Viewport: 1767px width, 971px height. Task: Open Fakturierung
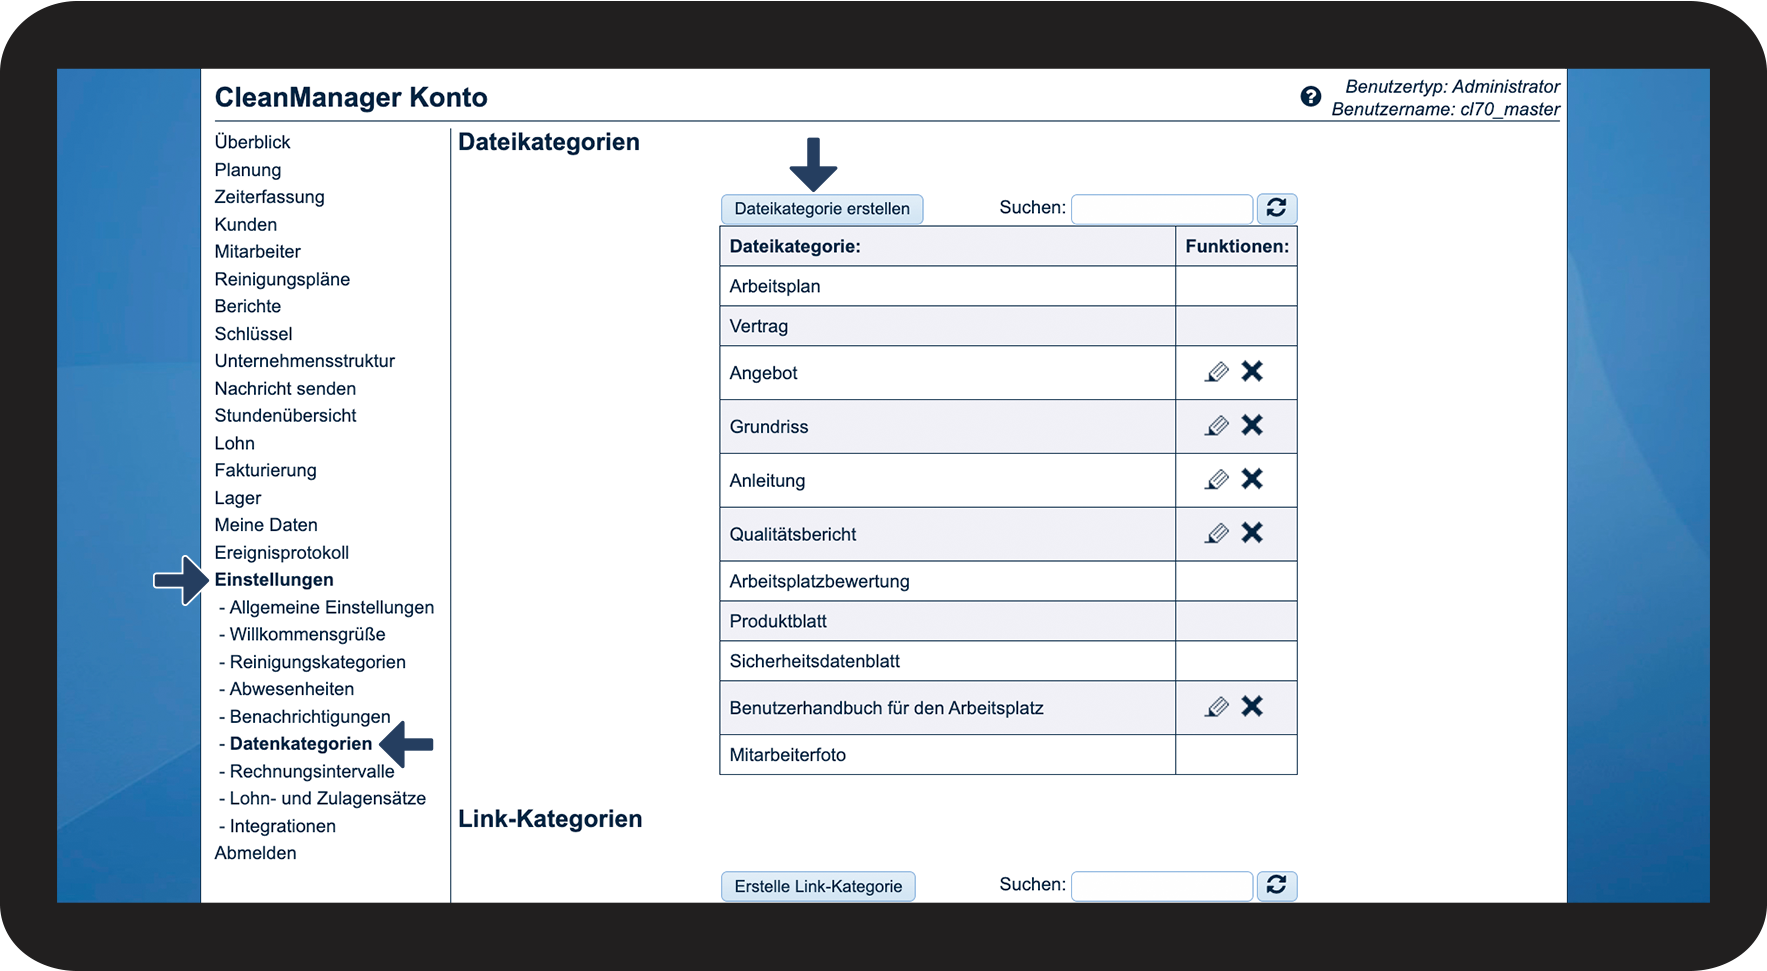[x=265, y=470]
